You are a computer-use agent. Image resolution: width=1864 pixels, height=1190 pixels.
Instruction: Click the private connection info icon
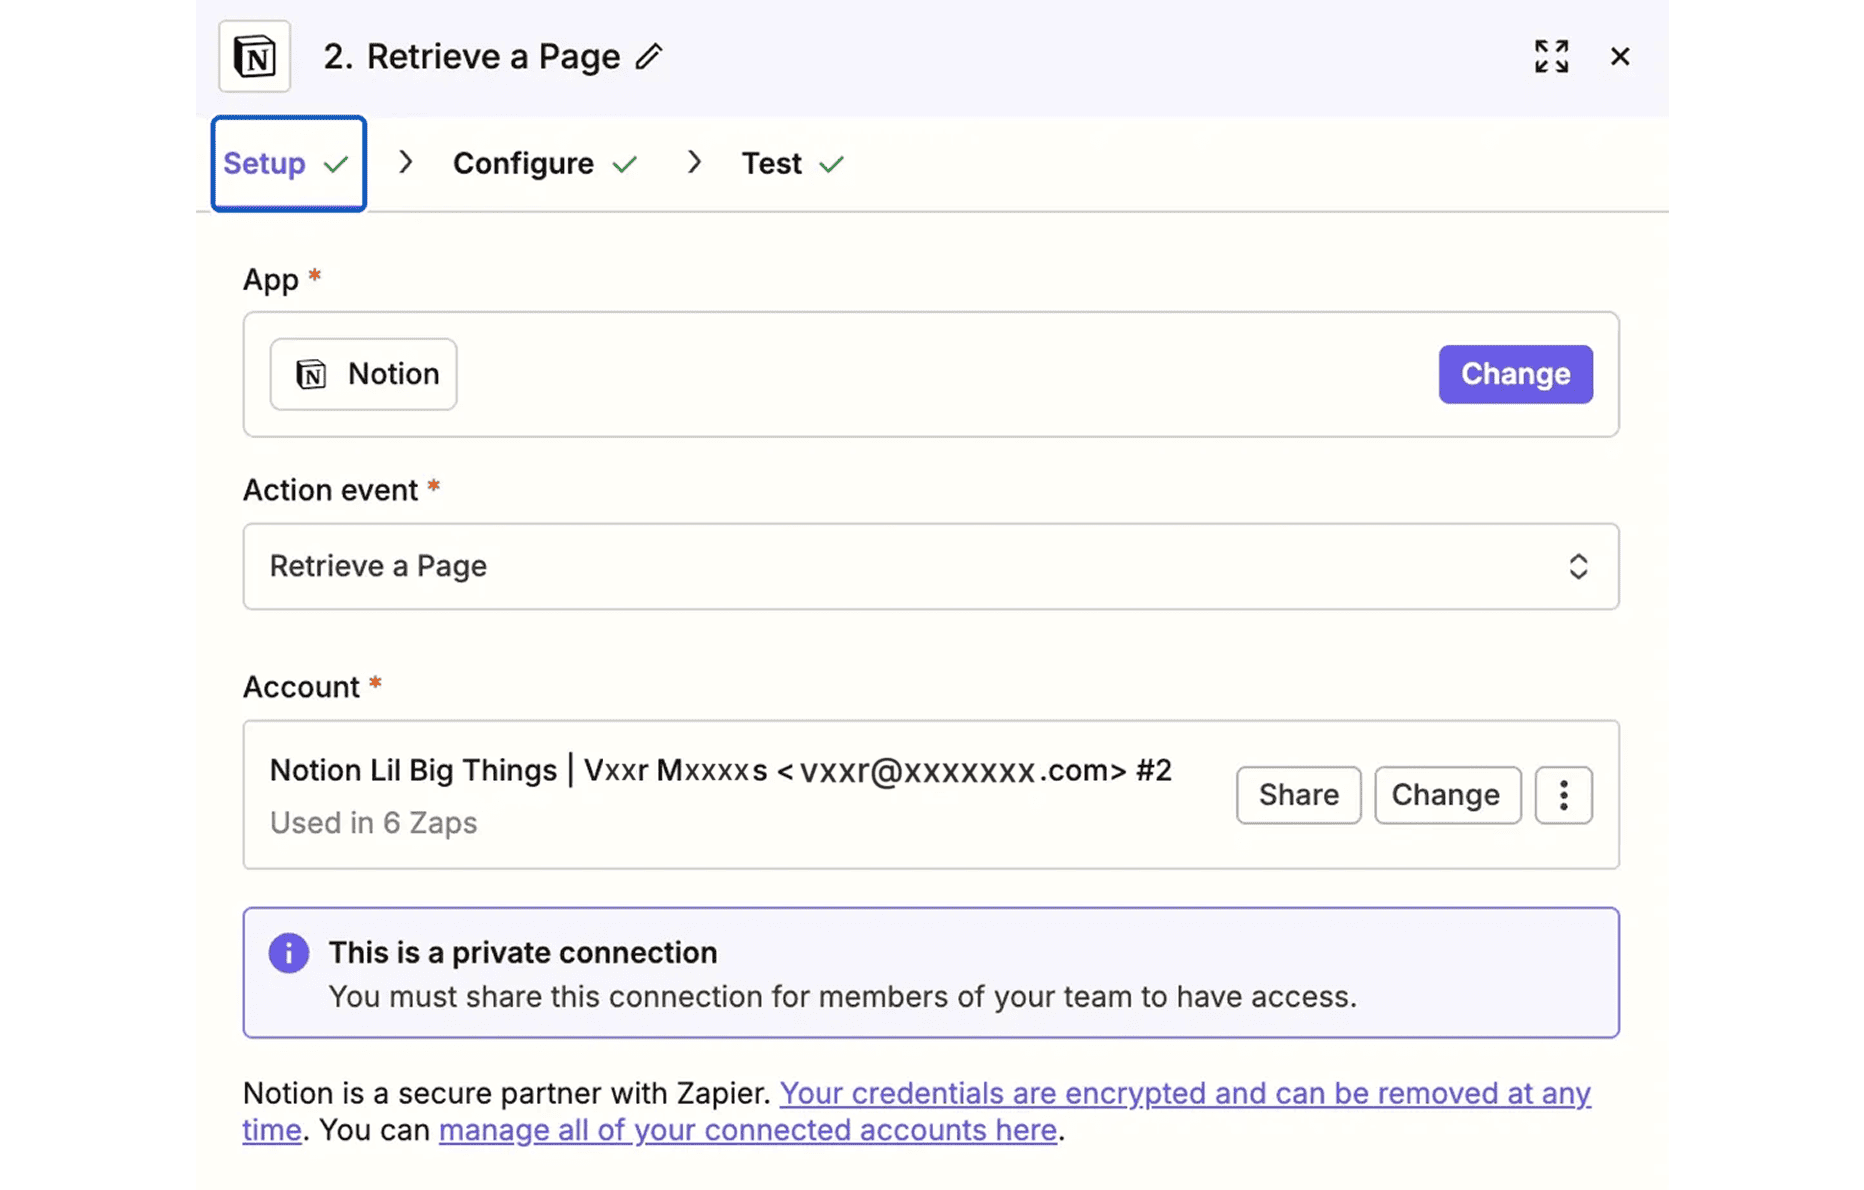point(288,953)
